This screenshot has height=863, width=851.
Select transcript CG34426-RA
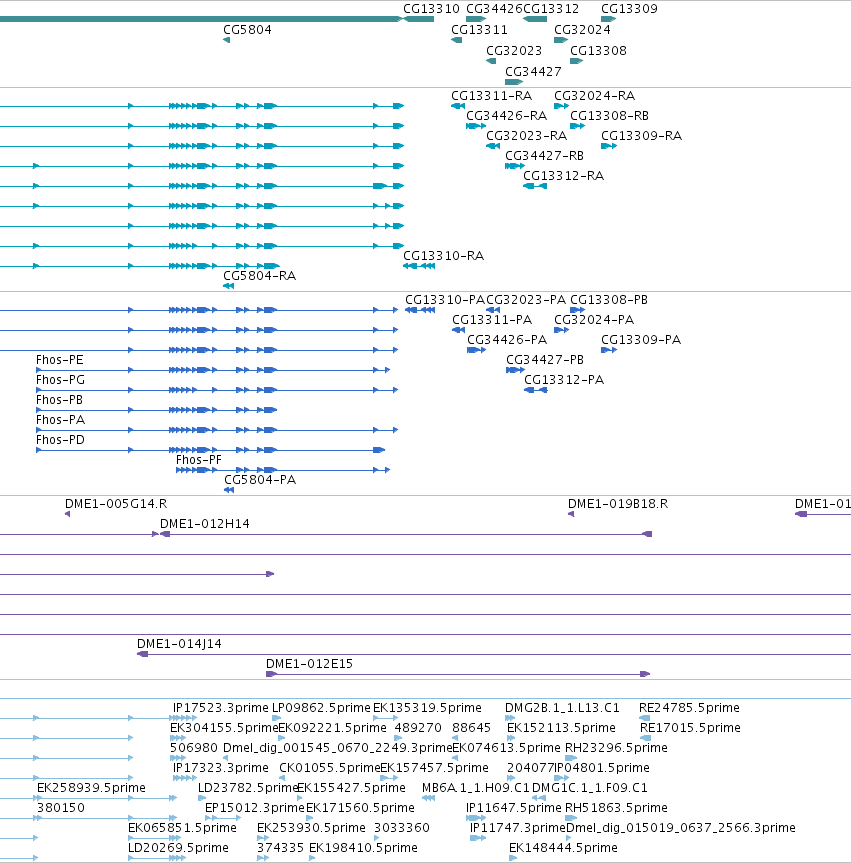coord(506,116)
